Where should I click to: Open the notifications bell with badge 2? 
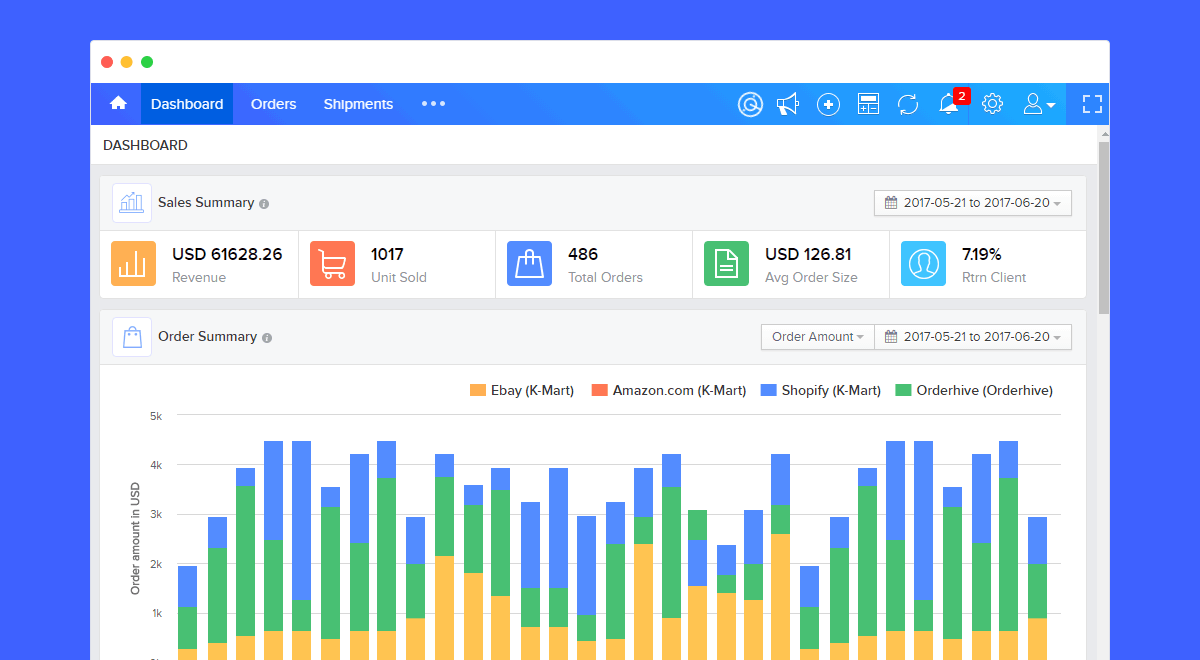click(x=949, y=104)
